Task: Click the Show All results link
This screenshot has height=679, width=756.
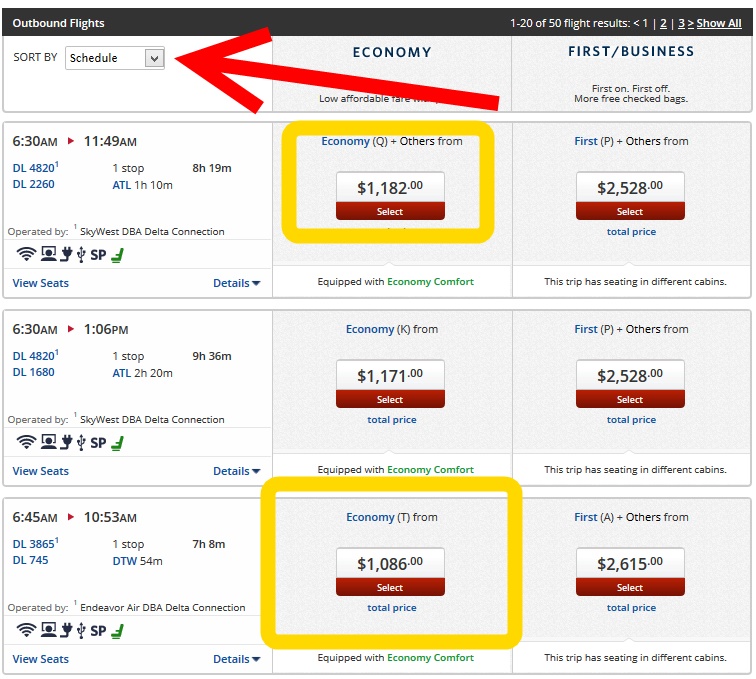Action: [x=719, y=23]
